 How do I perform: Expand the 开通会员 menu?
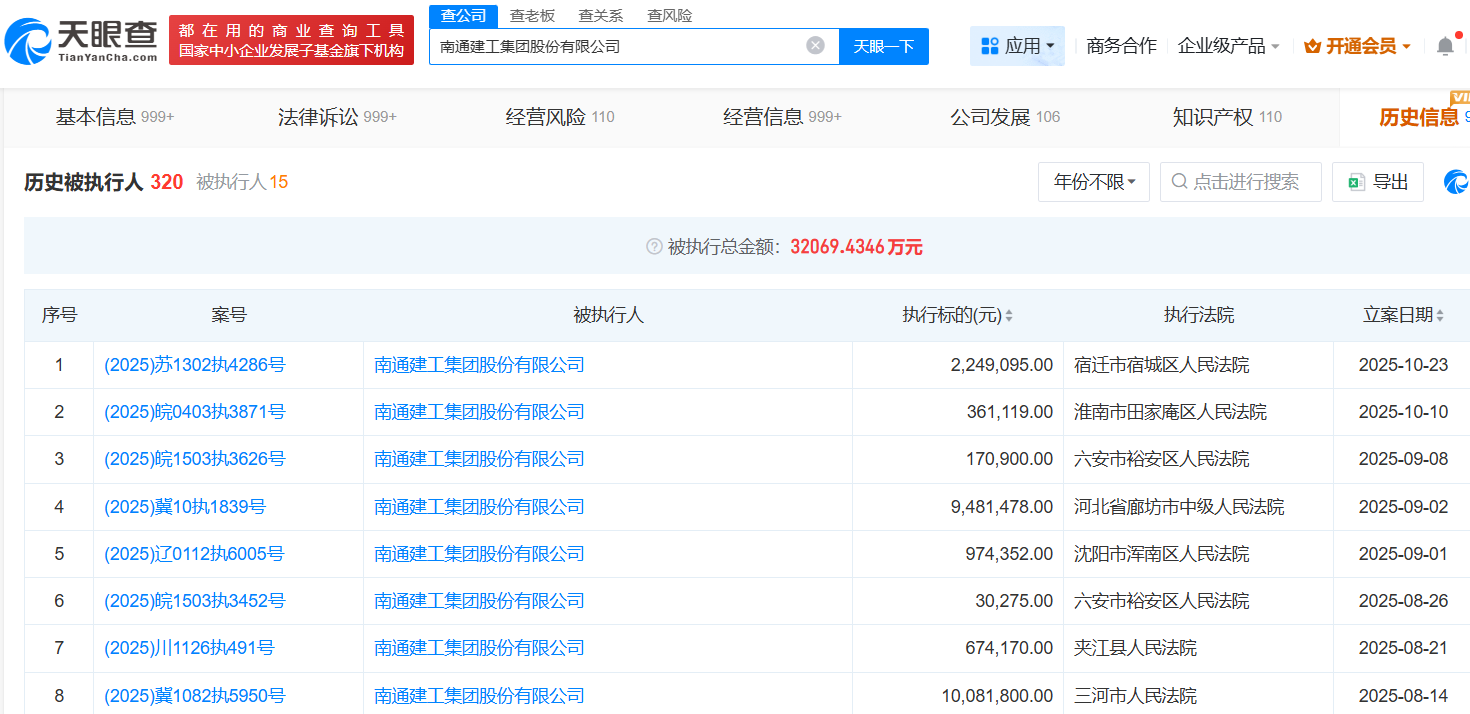1357,46
